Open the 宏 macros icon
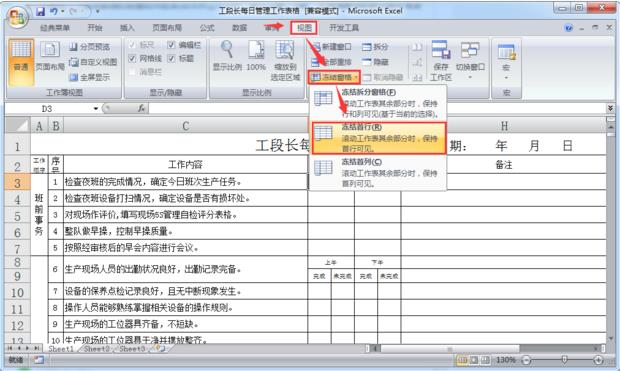This screenshot has width=620, height=371. coord(506,61)
